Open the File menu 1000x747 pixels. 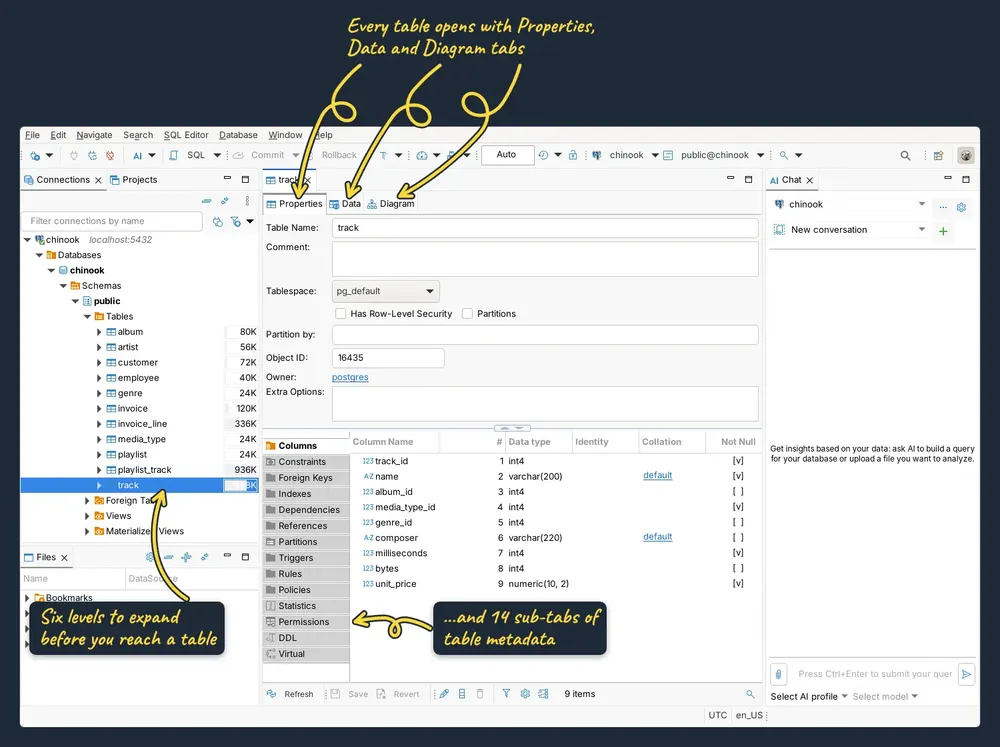(32, 135)
